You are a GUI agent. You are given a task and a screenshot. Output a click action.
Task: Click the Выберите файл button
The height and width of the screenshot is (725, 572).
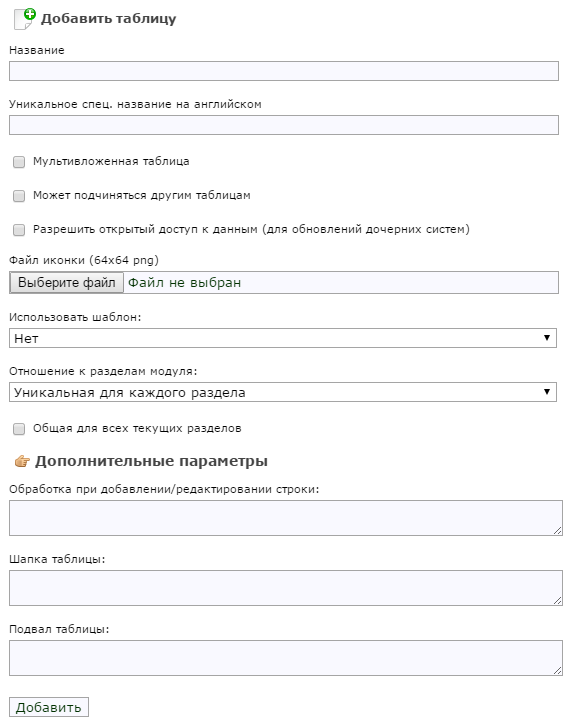(67, 282)
